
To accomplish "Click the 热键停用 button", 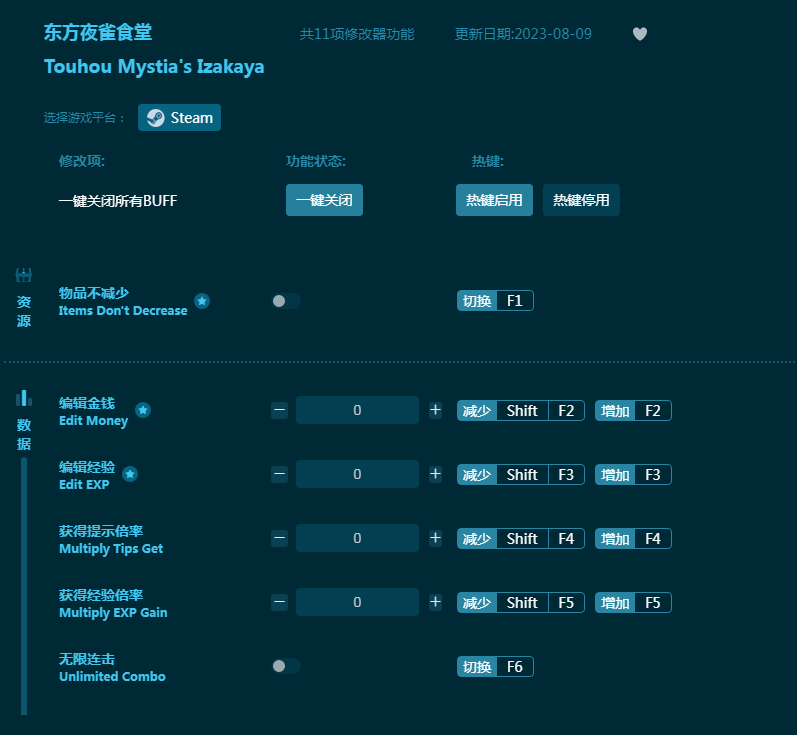I will tap(581, 200).
